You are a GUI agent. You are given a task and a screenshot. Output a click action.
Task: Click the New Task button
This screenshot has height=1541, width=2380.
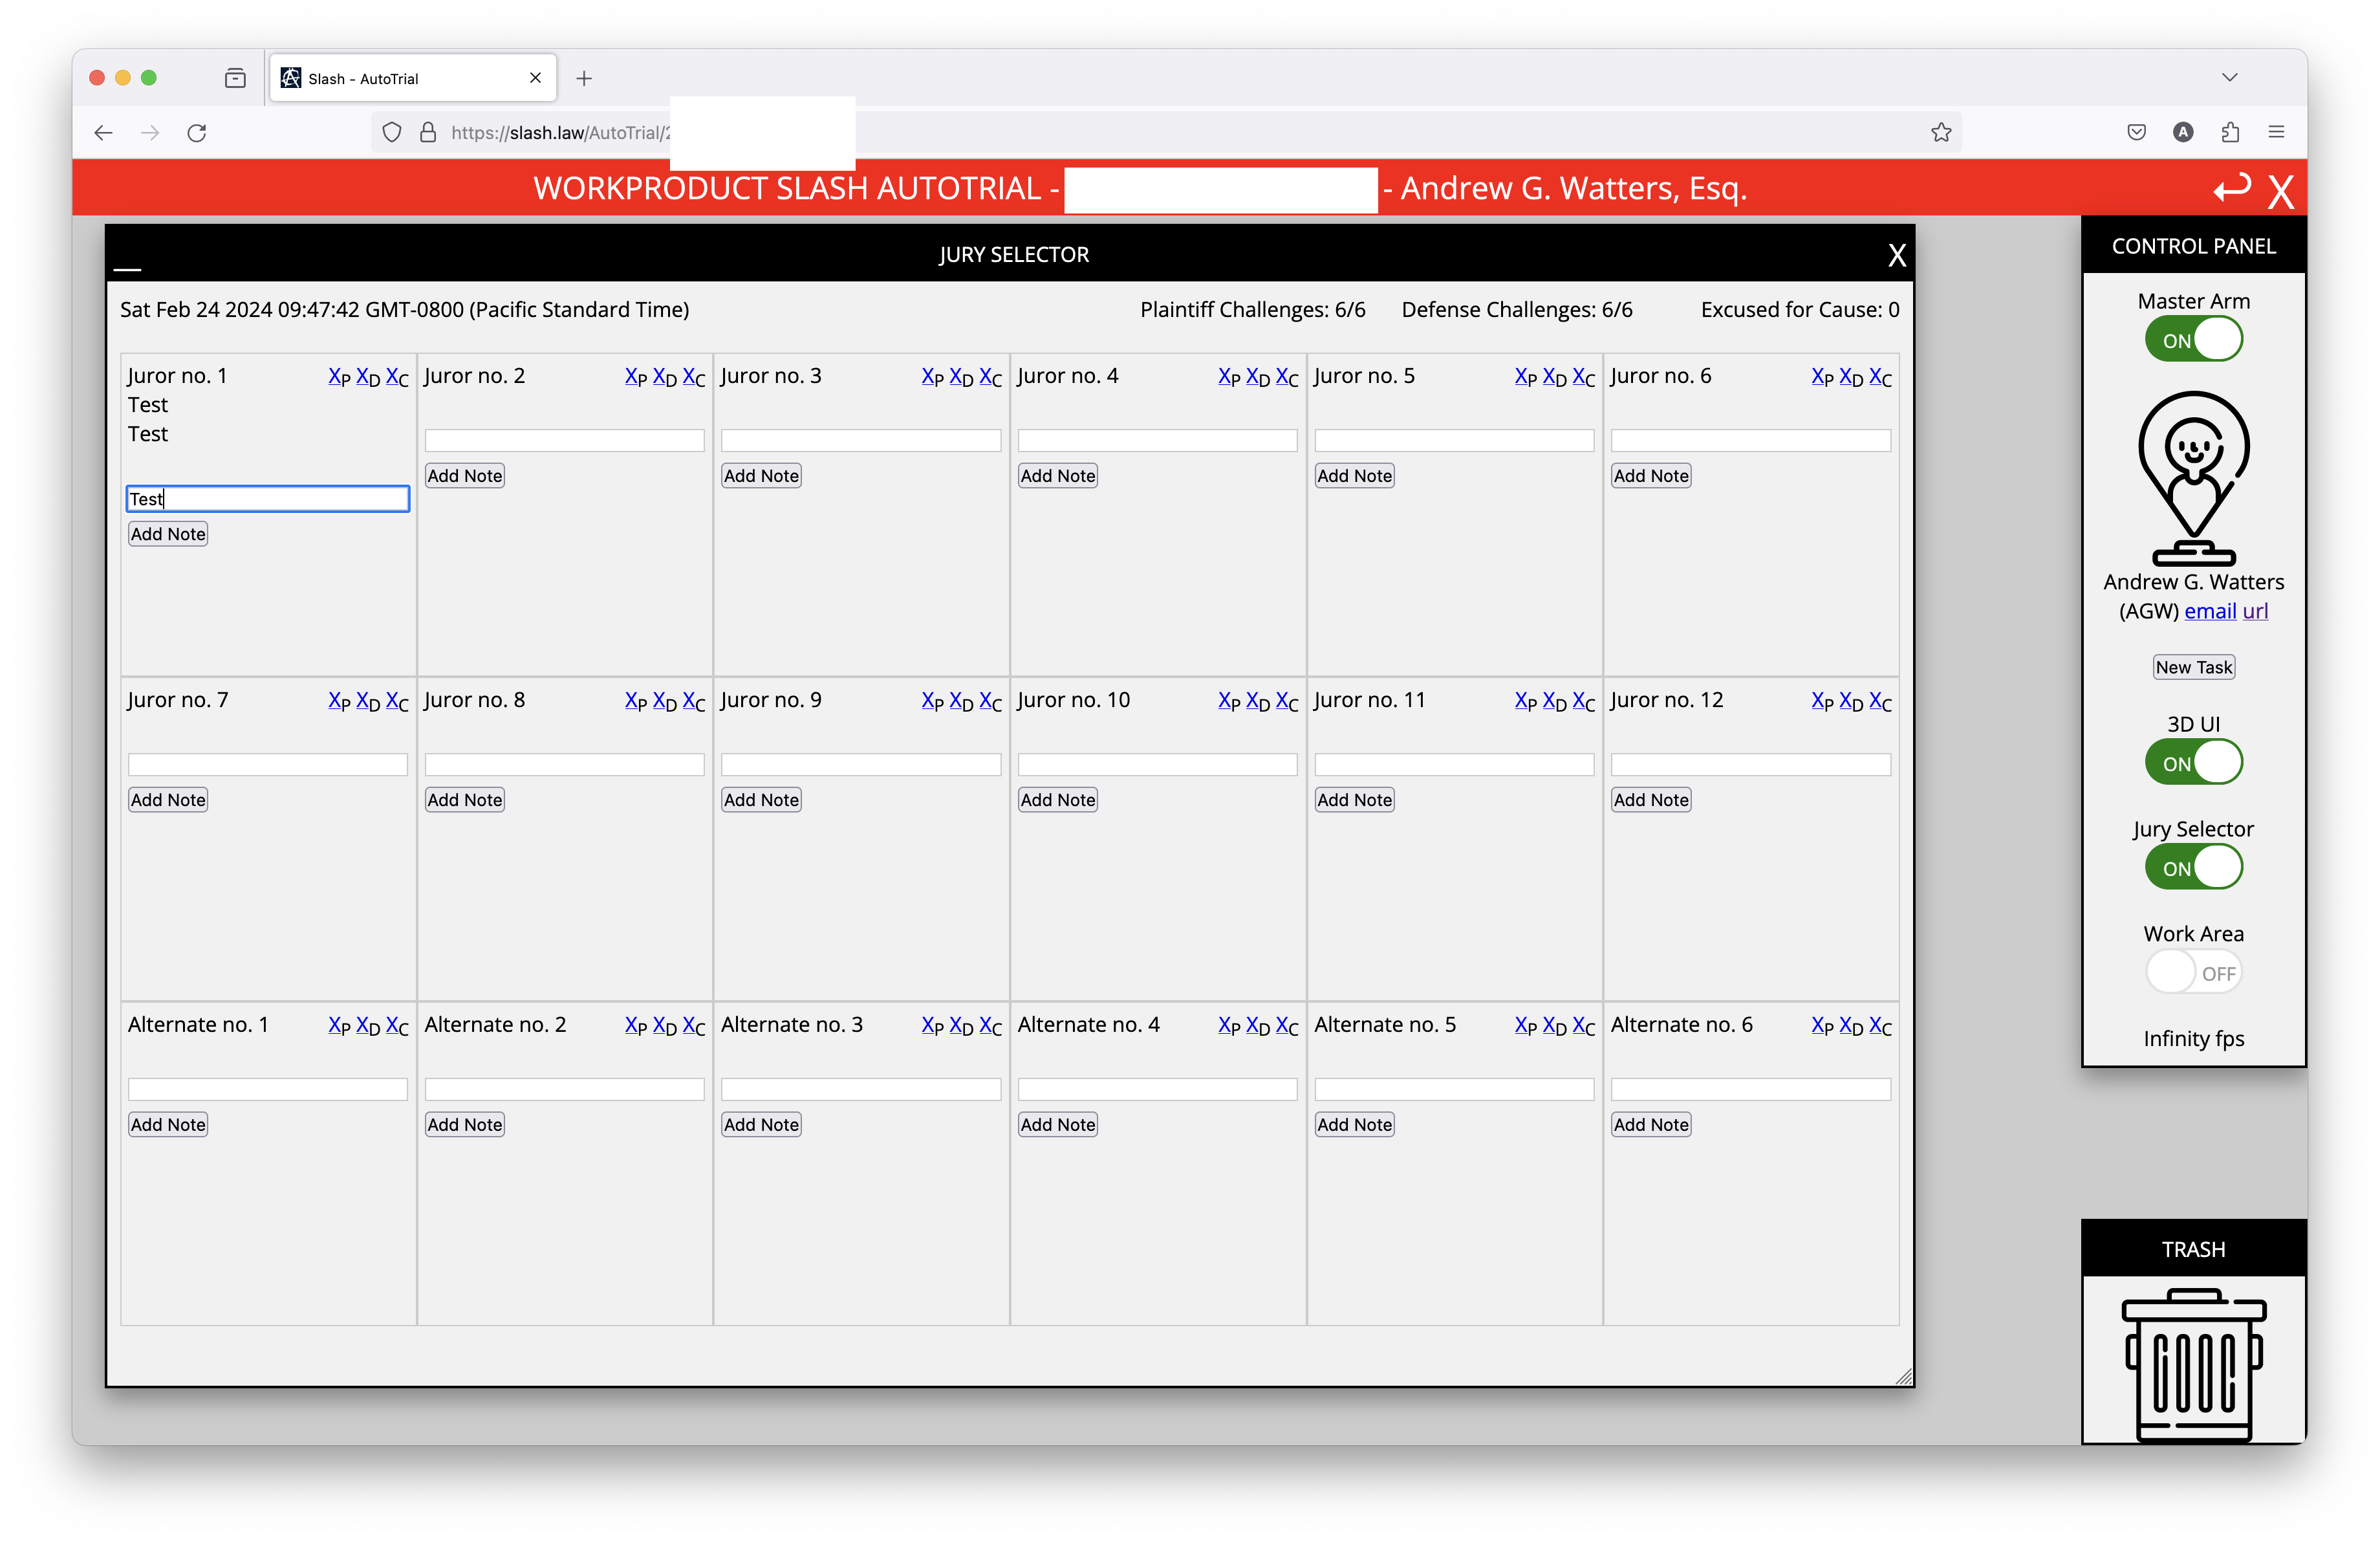2193,667
